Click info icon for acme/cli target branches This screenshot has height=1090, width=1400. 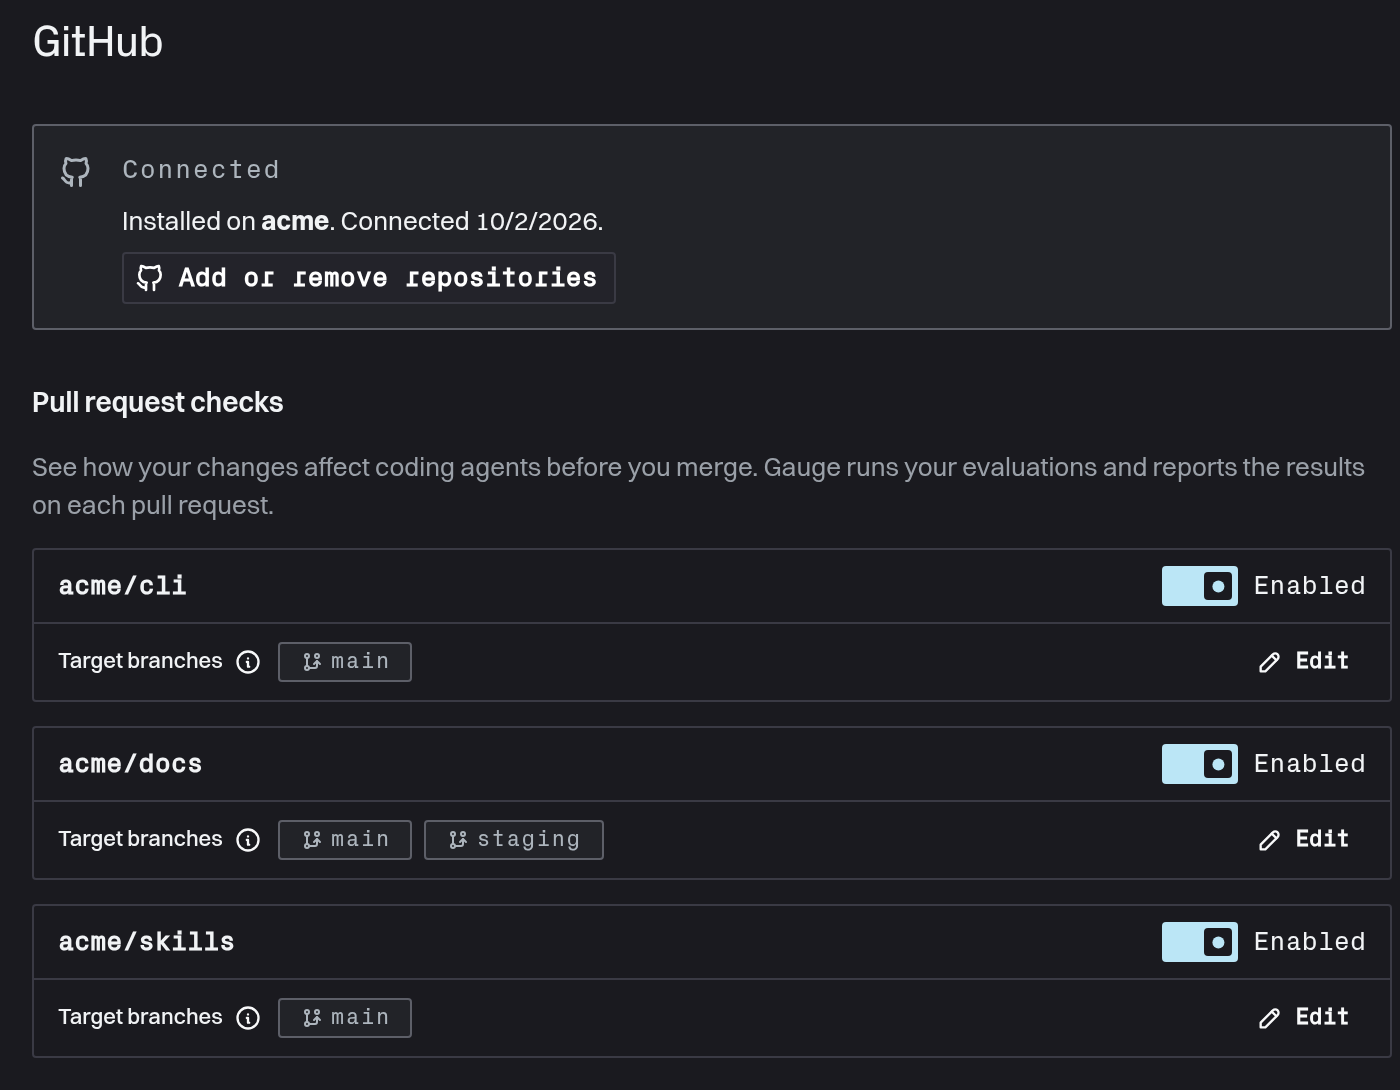pos(248,662)
